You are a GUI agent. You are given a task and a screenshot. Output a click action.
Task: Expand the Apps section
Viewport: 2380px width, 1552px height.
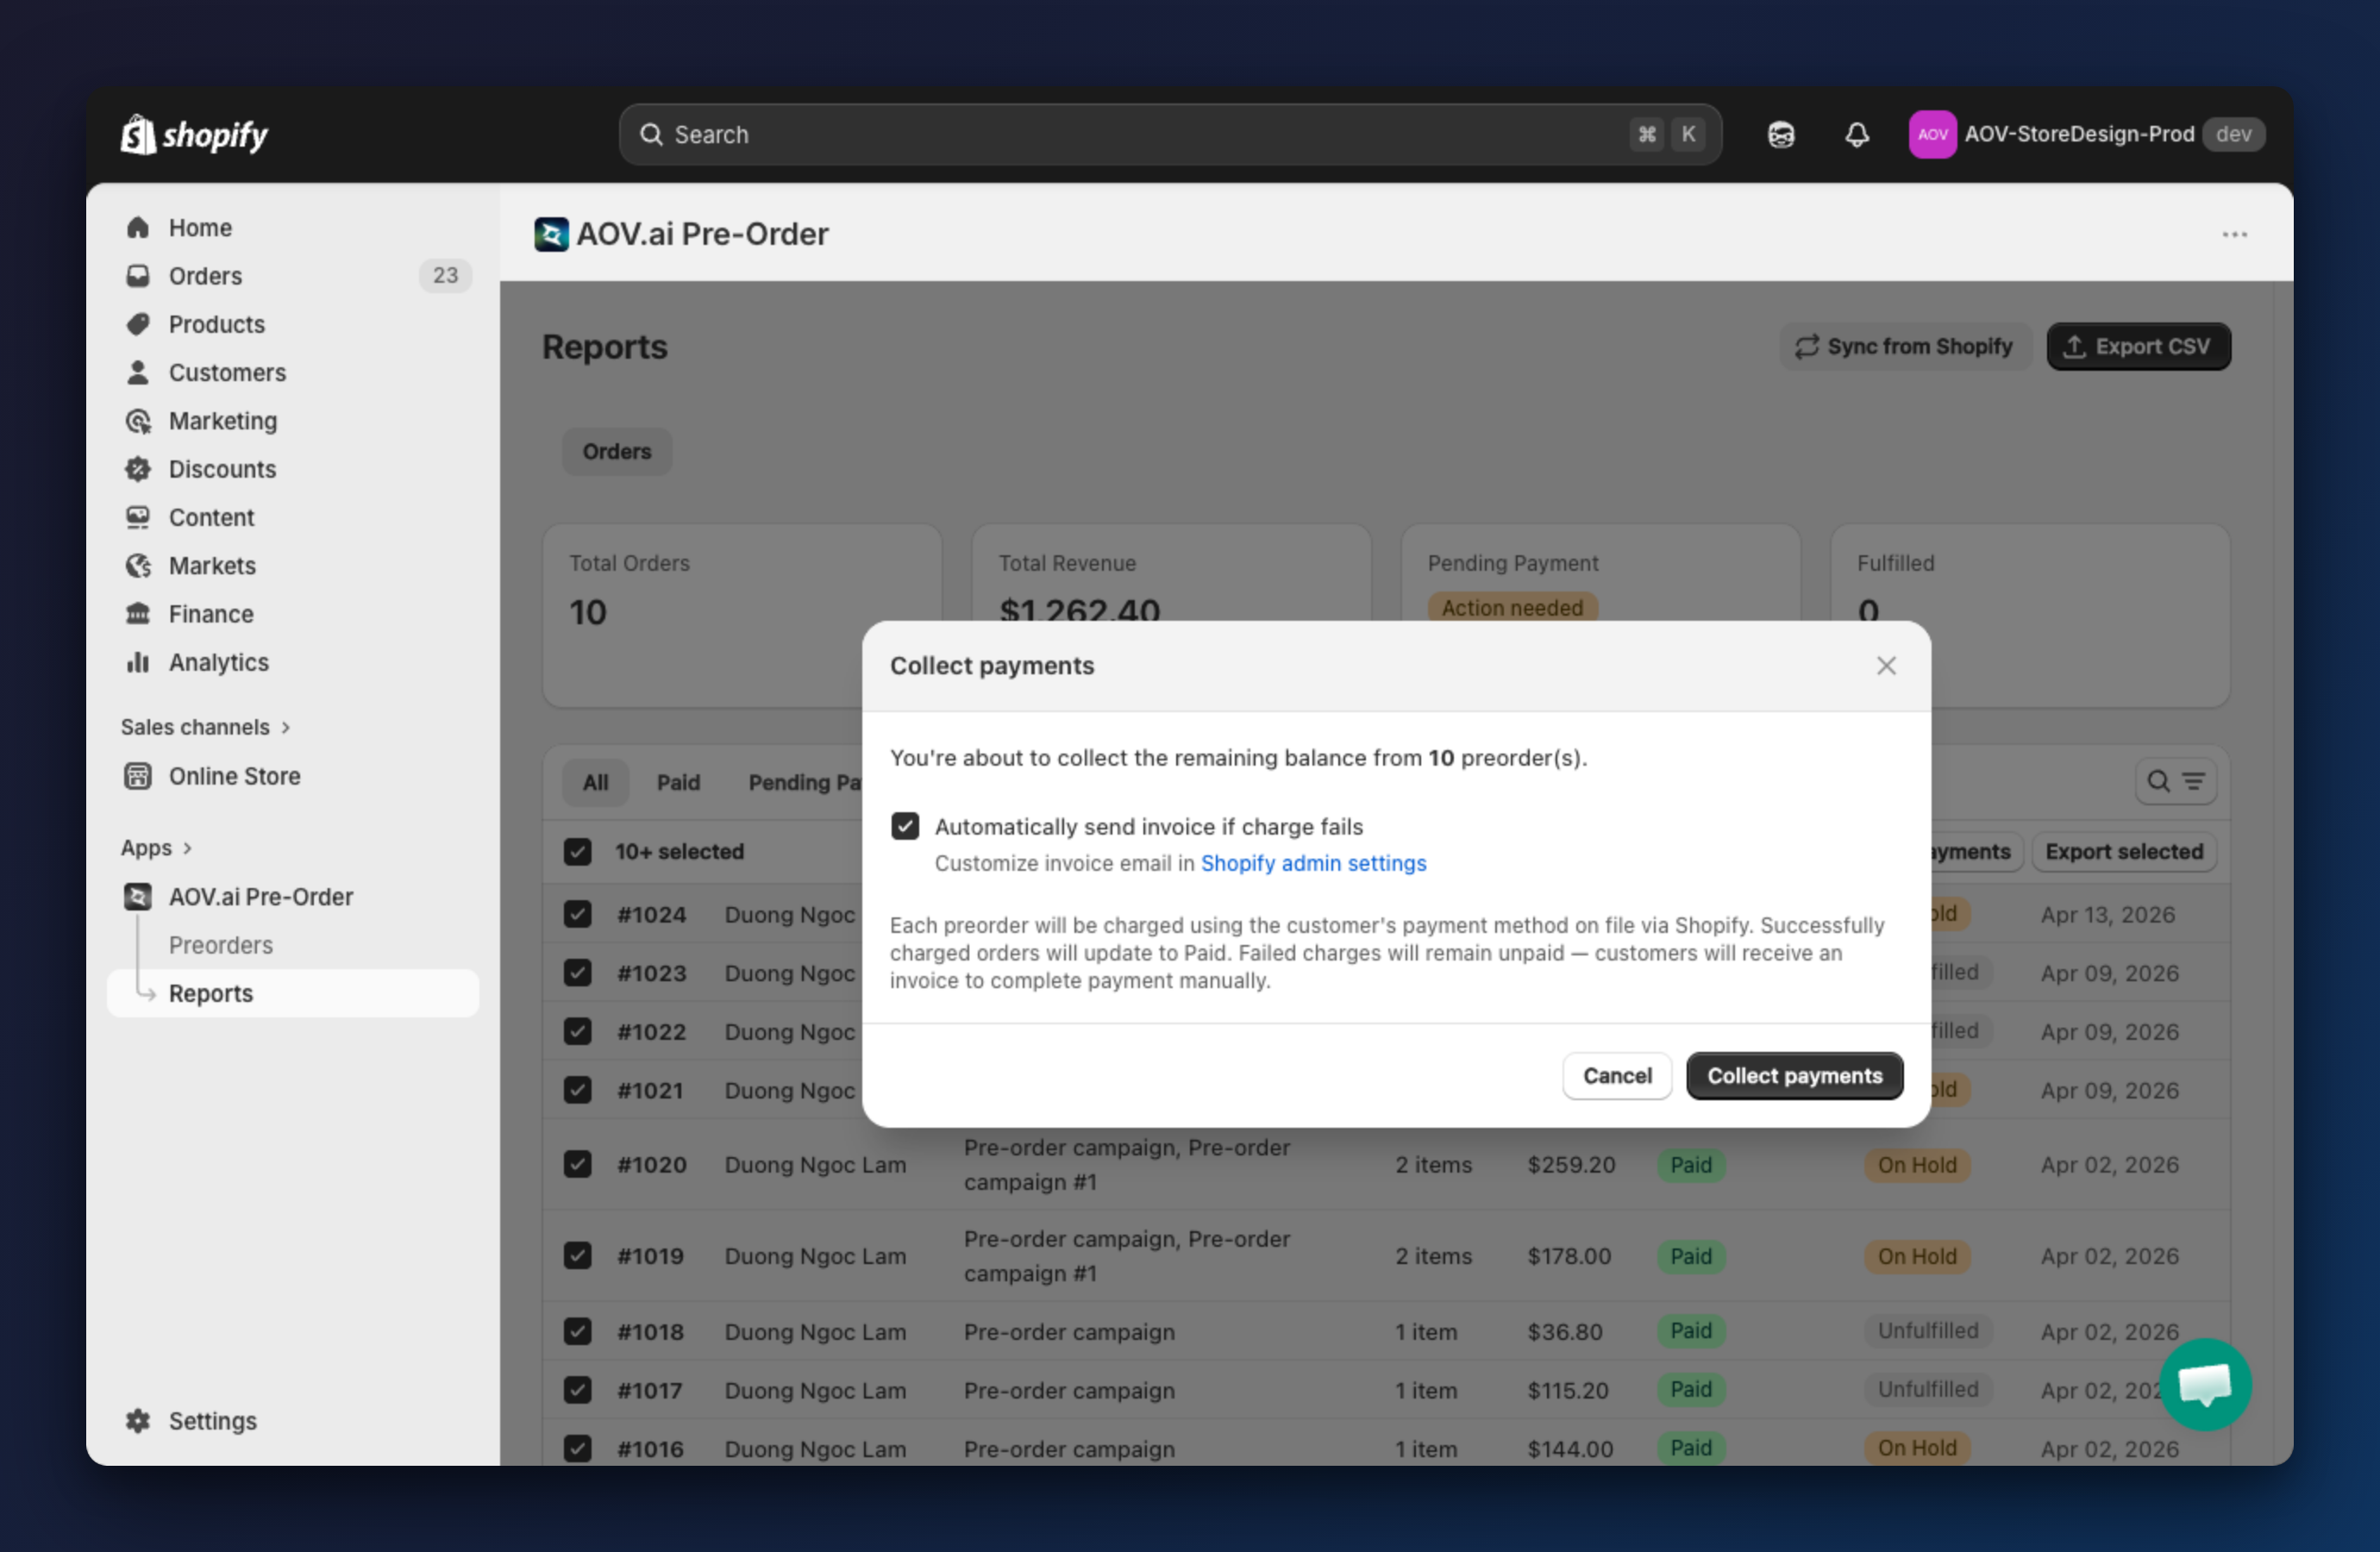pos(157,848)
